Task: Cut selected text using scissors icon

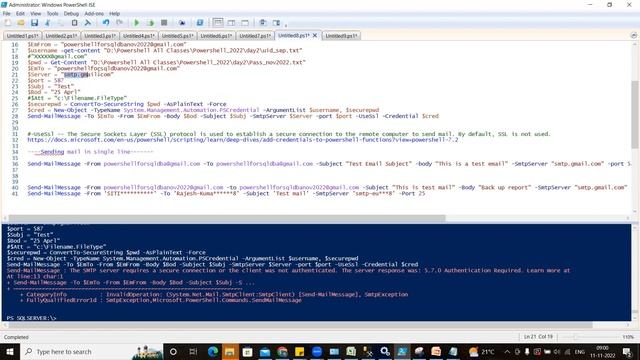Action: click(x=47, y=23)
